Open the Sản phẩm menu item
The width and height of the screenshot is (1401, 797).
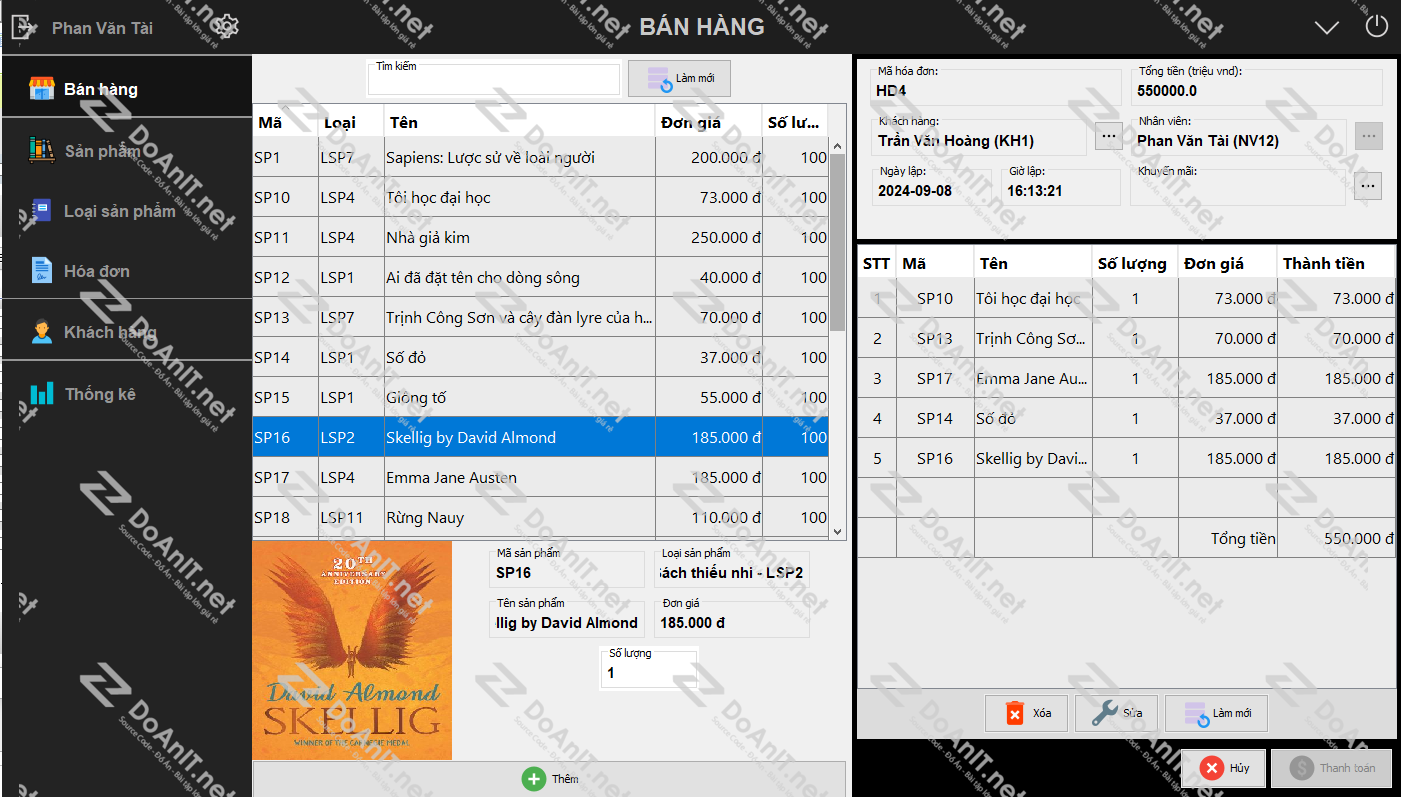(x=126, y=149)
